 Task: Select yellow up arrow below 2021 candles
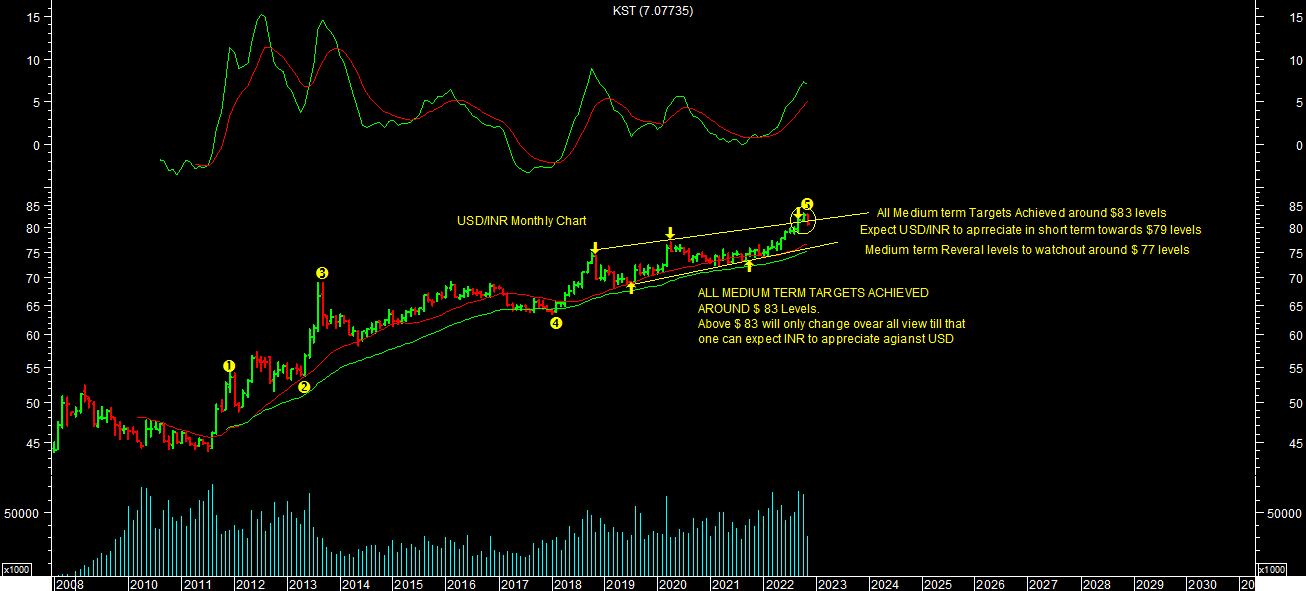749,265
